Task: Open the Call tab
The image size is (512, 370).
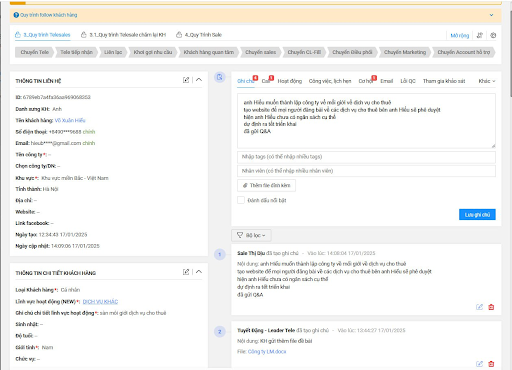Action: pyautogui.click(x=266, y=81)
